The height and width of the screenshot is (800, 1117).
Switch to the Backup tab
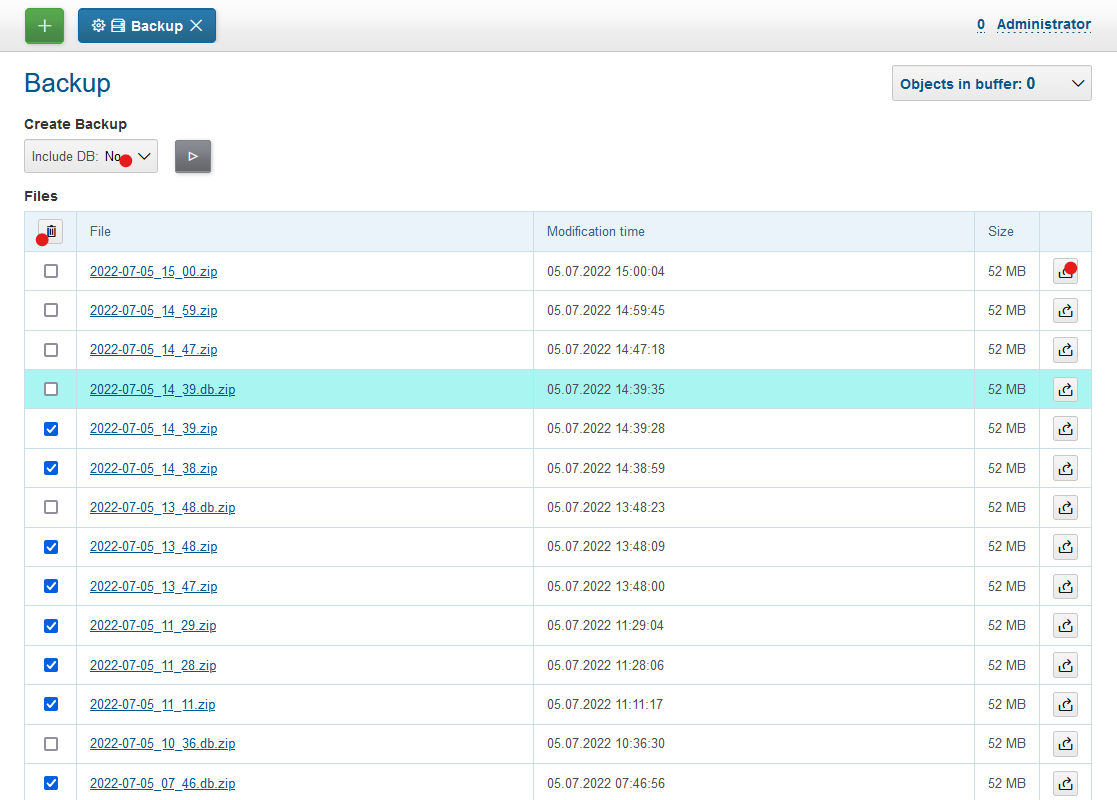point(145,26)
